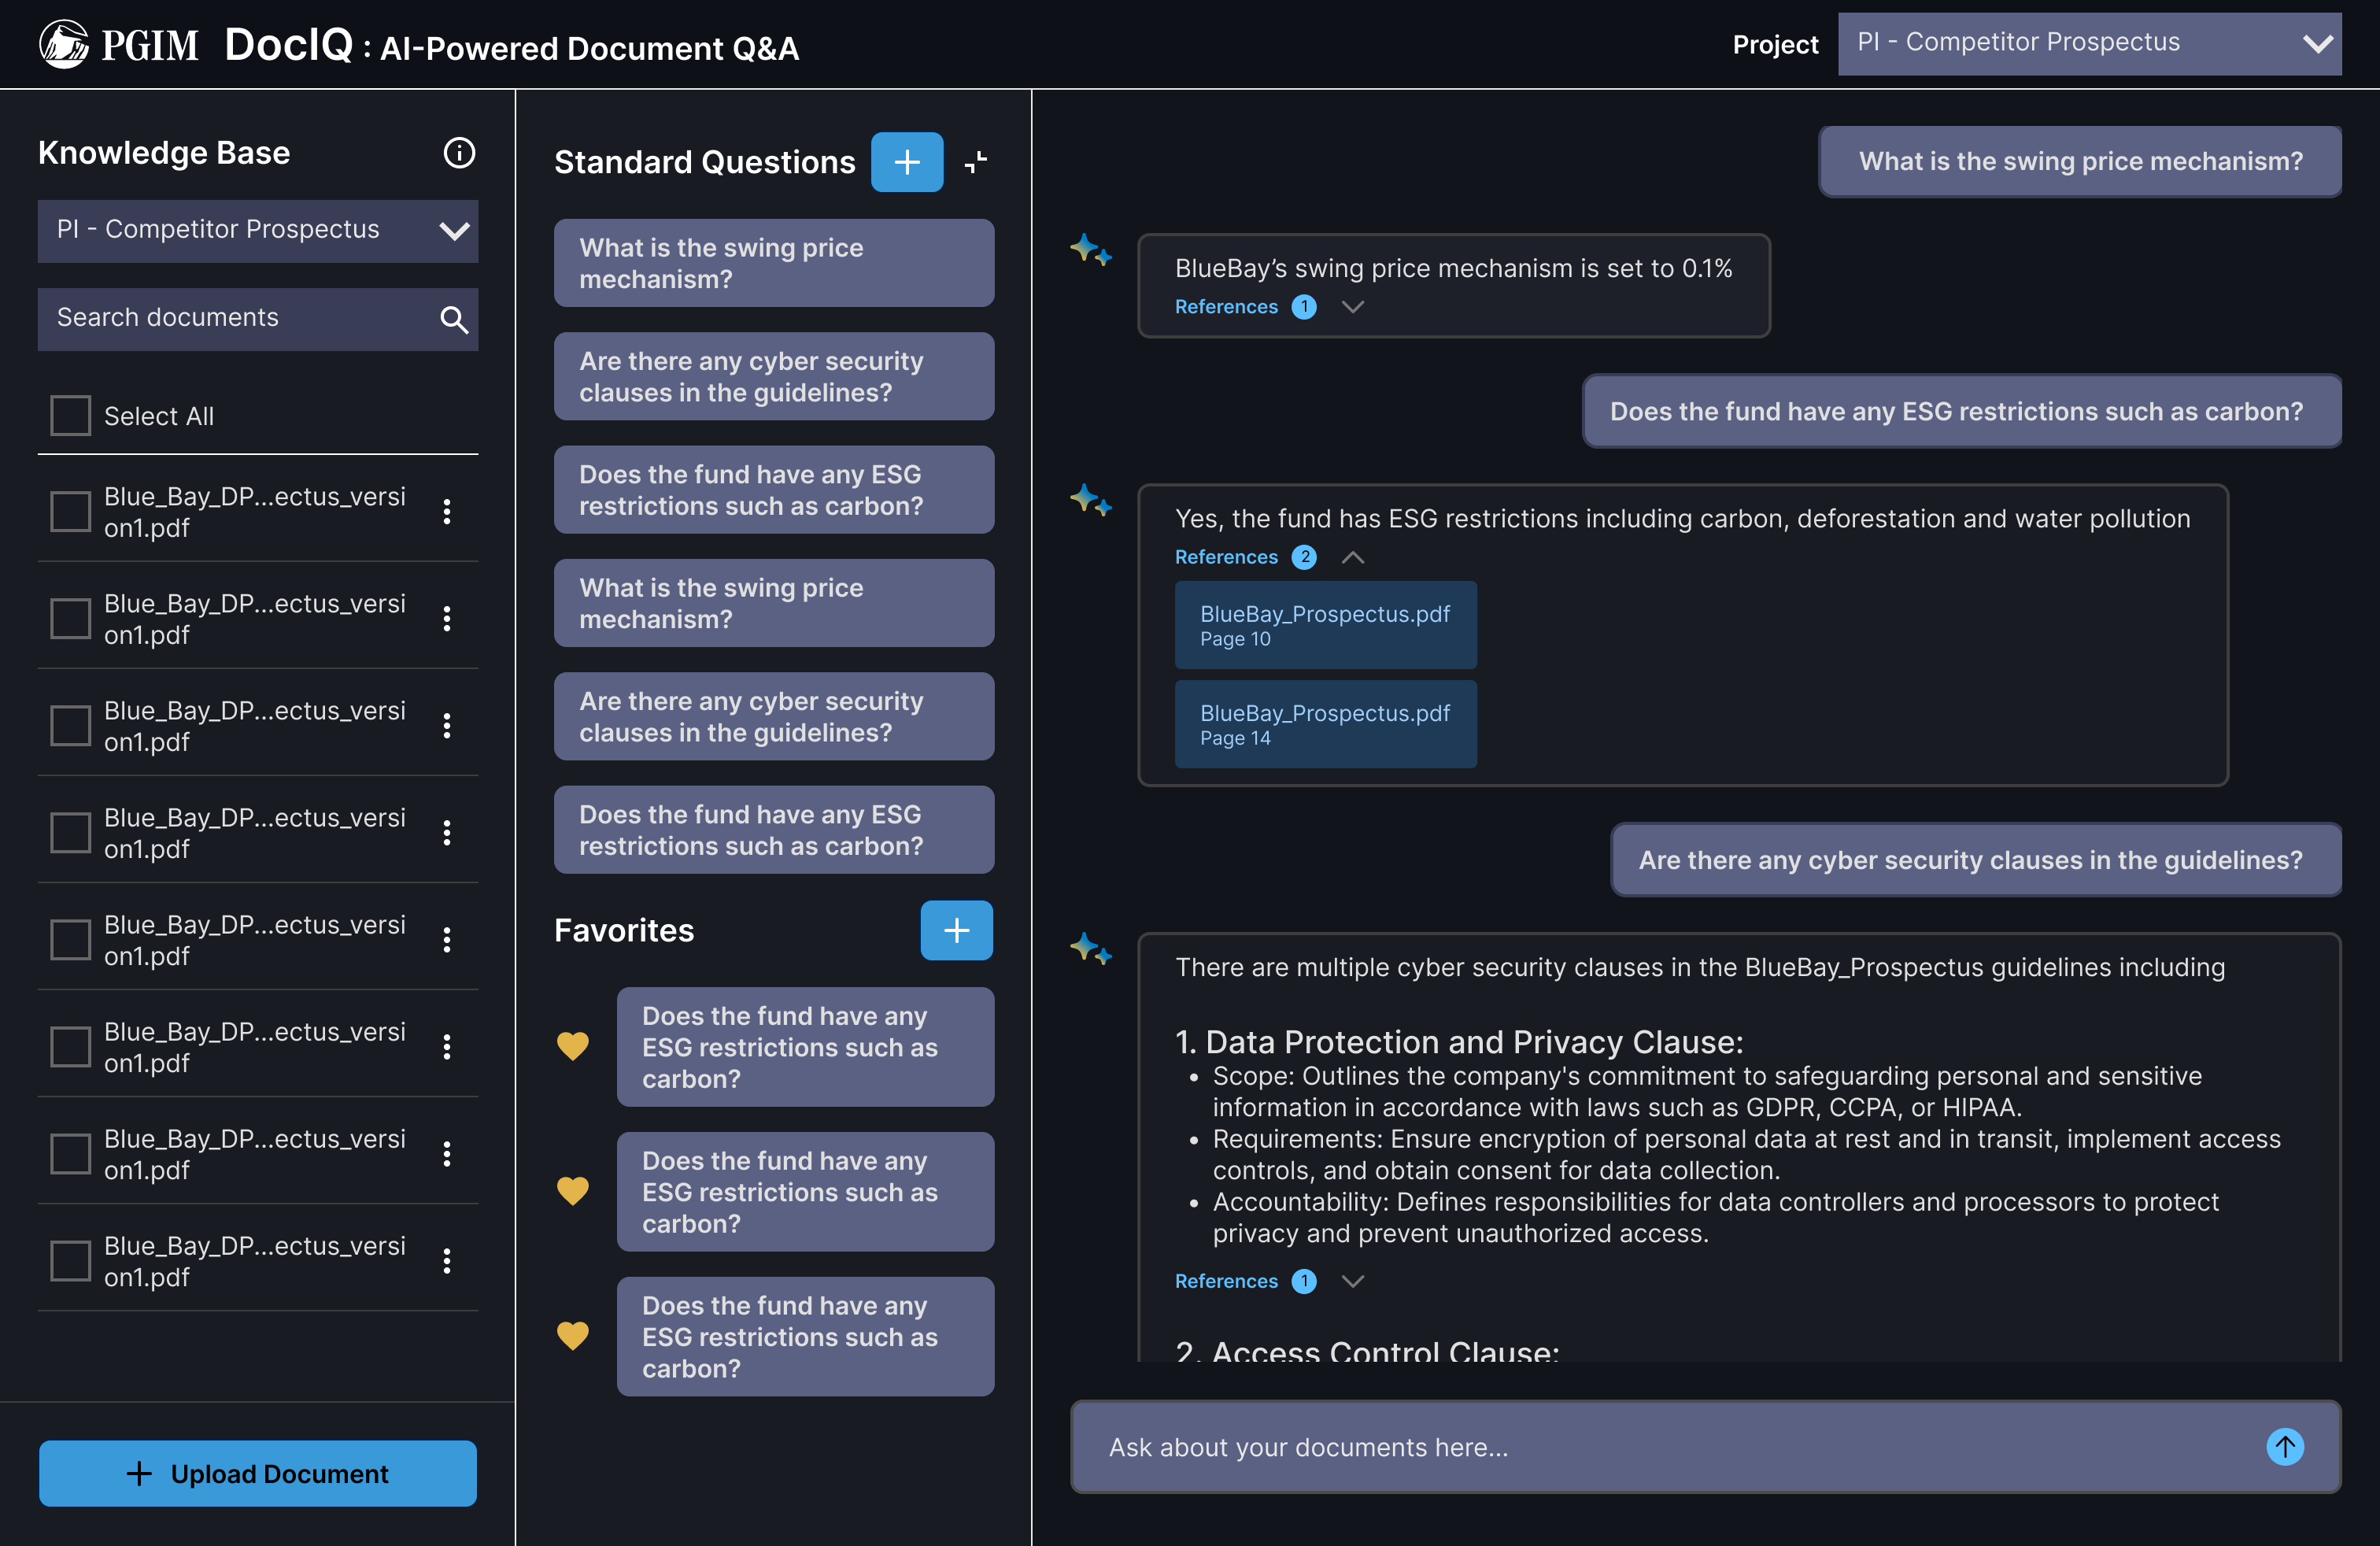Click the sparkle icon beside ESG restrictions answer
The height and width of the screenshot is (1546, 2380).
pos(1090,499)
